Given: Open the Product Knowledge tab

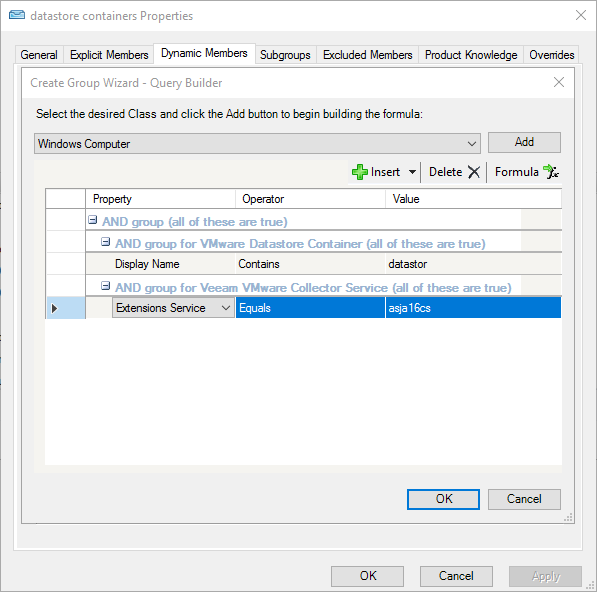Looking at the screenshot, I should [x=471, y=55].
